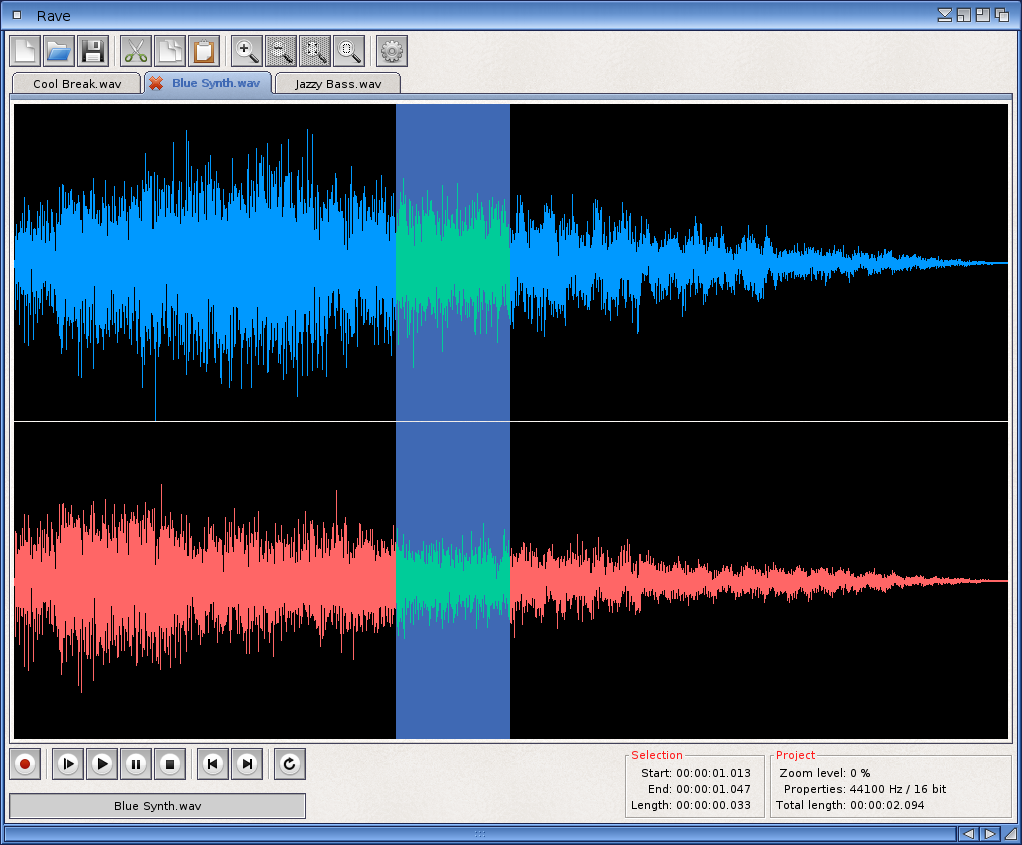Copy the selected audio region
This screenshot has width=1022, height=845.
[170, 51]
